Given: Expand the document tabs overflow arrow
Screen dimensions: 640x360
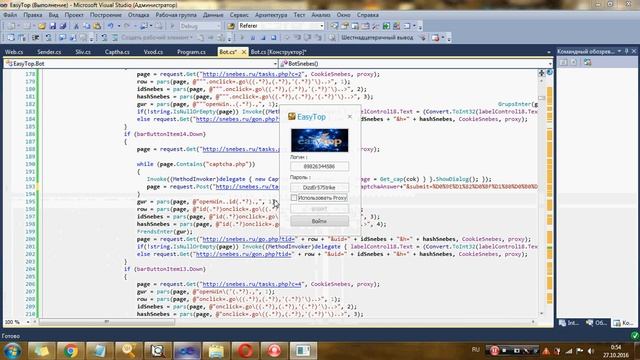Looking at the screenshot, I should coord(549,52).
